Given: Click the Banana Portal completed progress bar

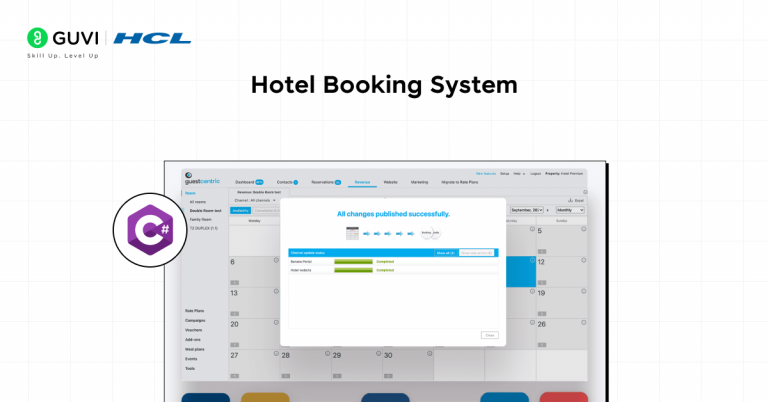Looking at the screenshot, I should click(x=353, y=262).
